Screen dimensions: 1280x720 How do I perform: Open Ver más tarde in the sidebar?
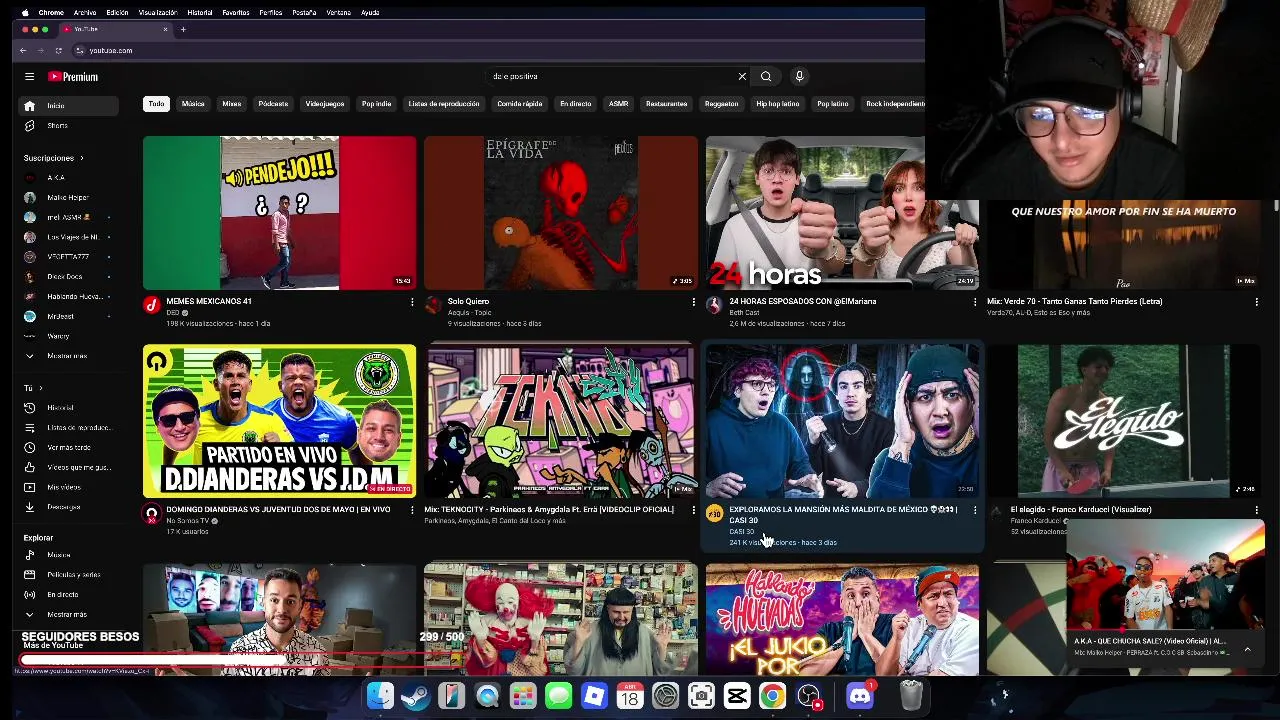click(69, 447)
